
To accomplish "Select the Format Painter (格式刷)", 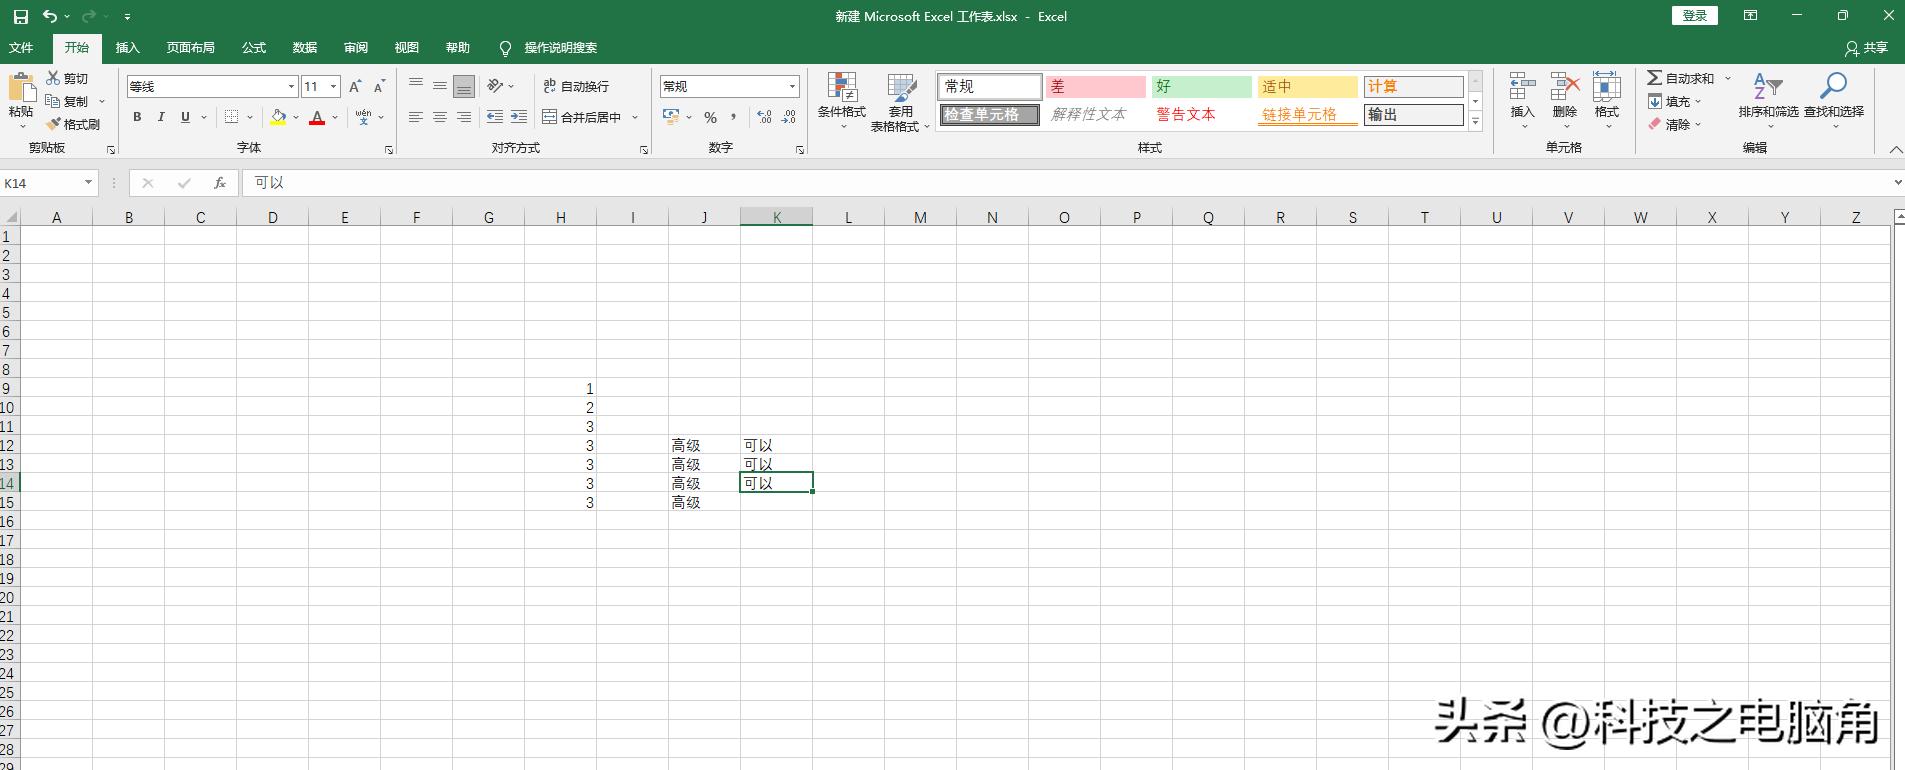I will [x=73, y=124].
